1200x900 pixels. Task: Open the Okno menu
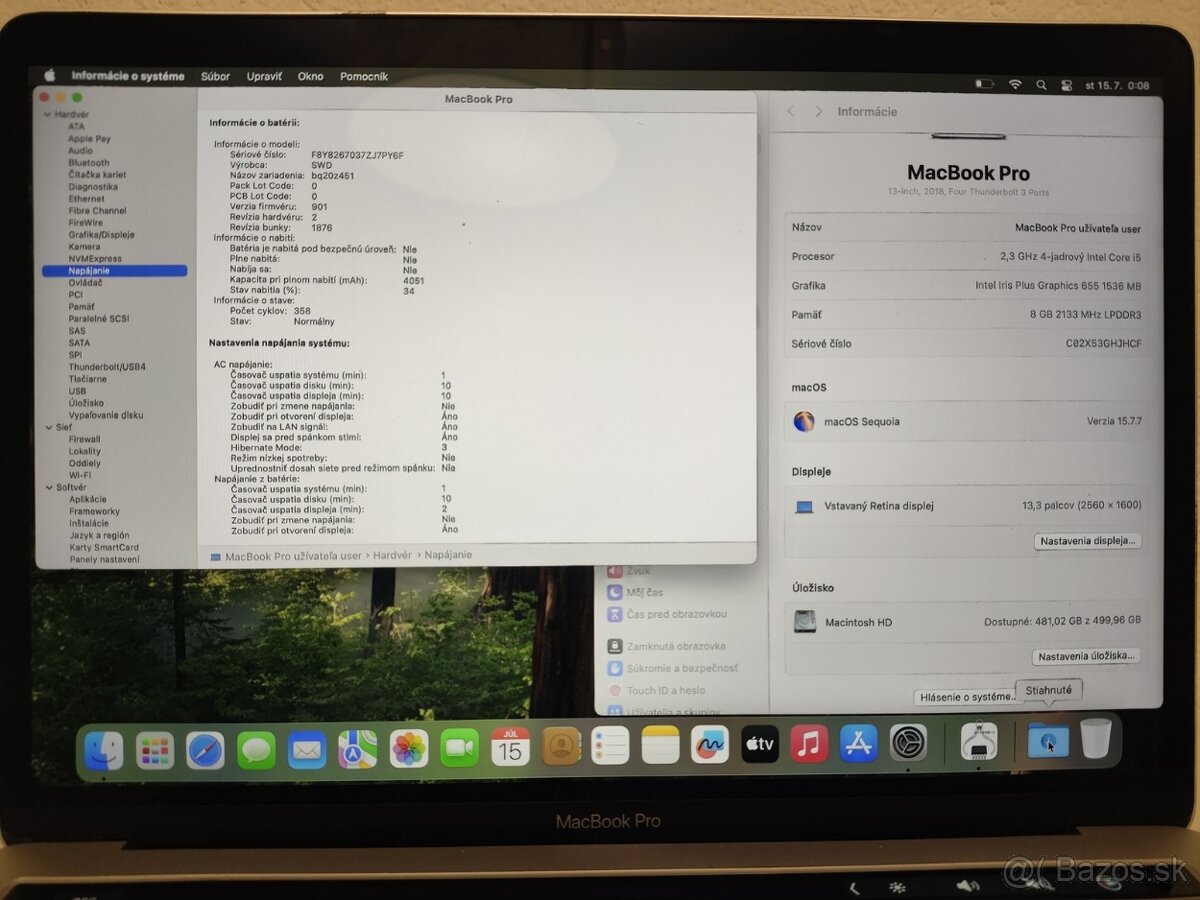(x=311, y=76)
